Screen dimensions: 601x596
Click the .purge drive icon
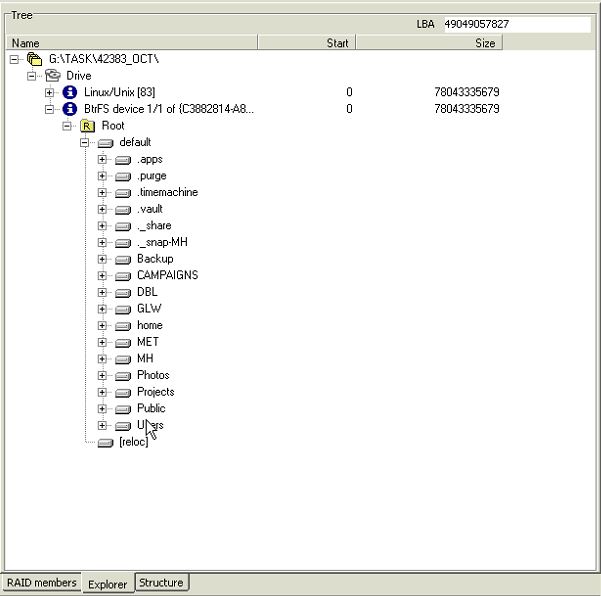coord(123,177)
